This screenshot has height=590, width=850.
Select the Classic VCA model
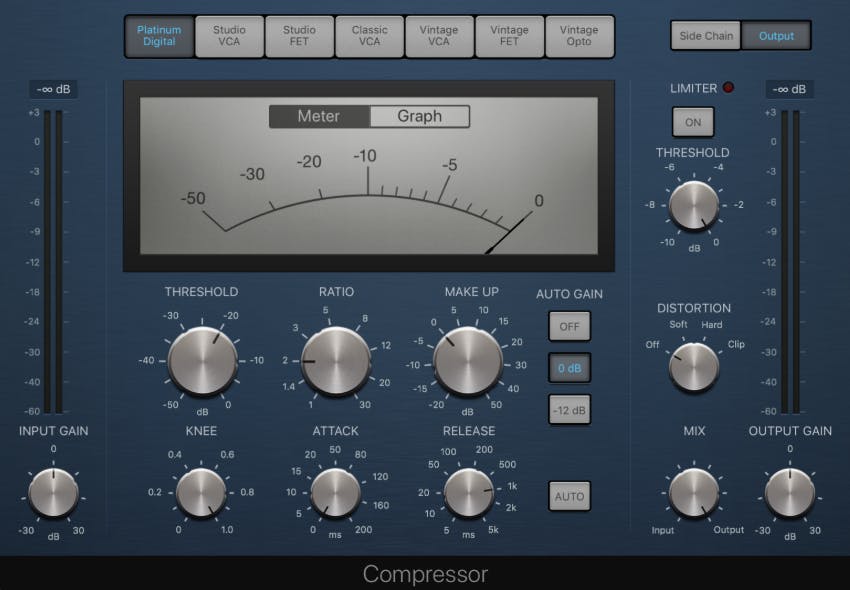(x=369, y=36)
